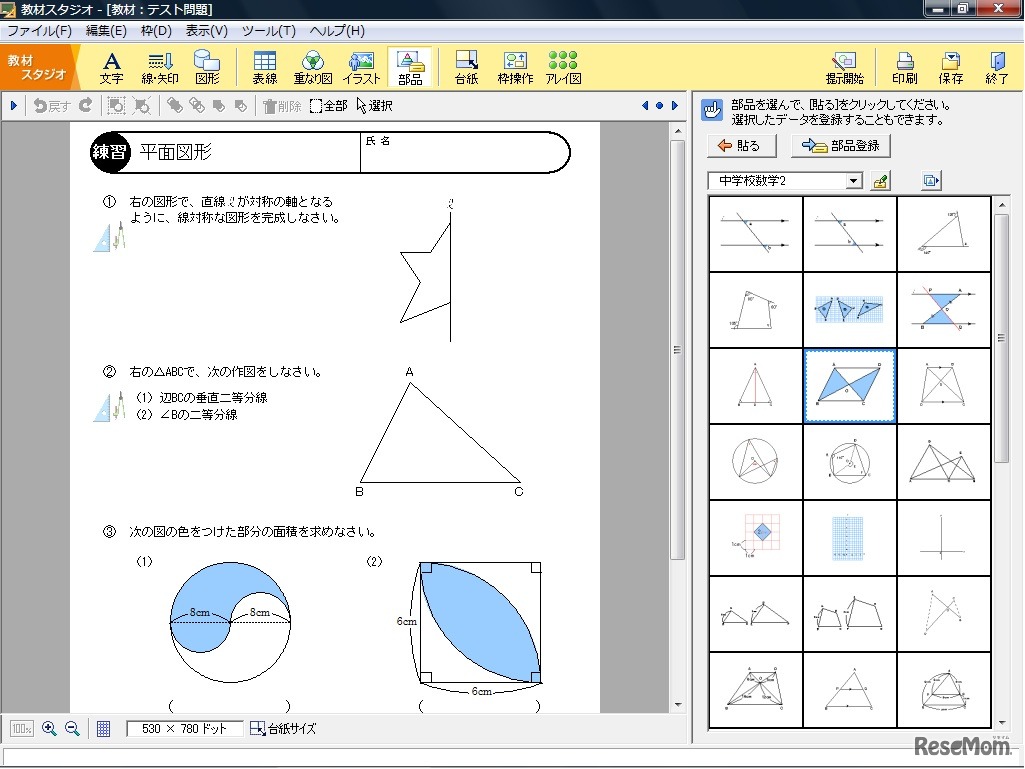Click the 削除 delete button
The width and height of the screenshot is (1025, 769).
point(282,106)
